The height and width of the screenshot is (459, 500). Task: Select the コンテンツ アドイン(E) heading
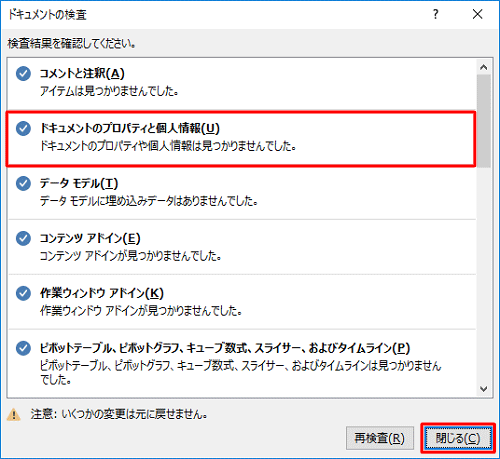pos(90,238)
